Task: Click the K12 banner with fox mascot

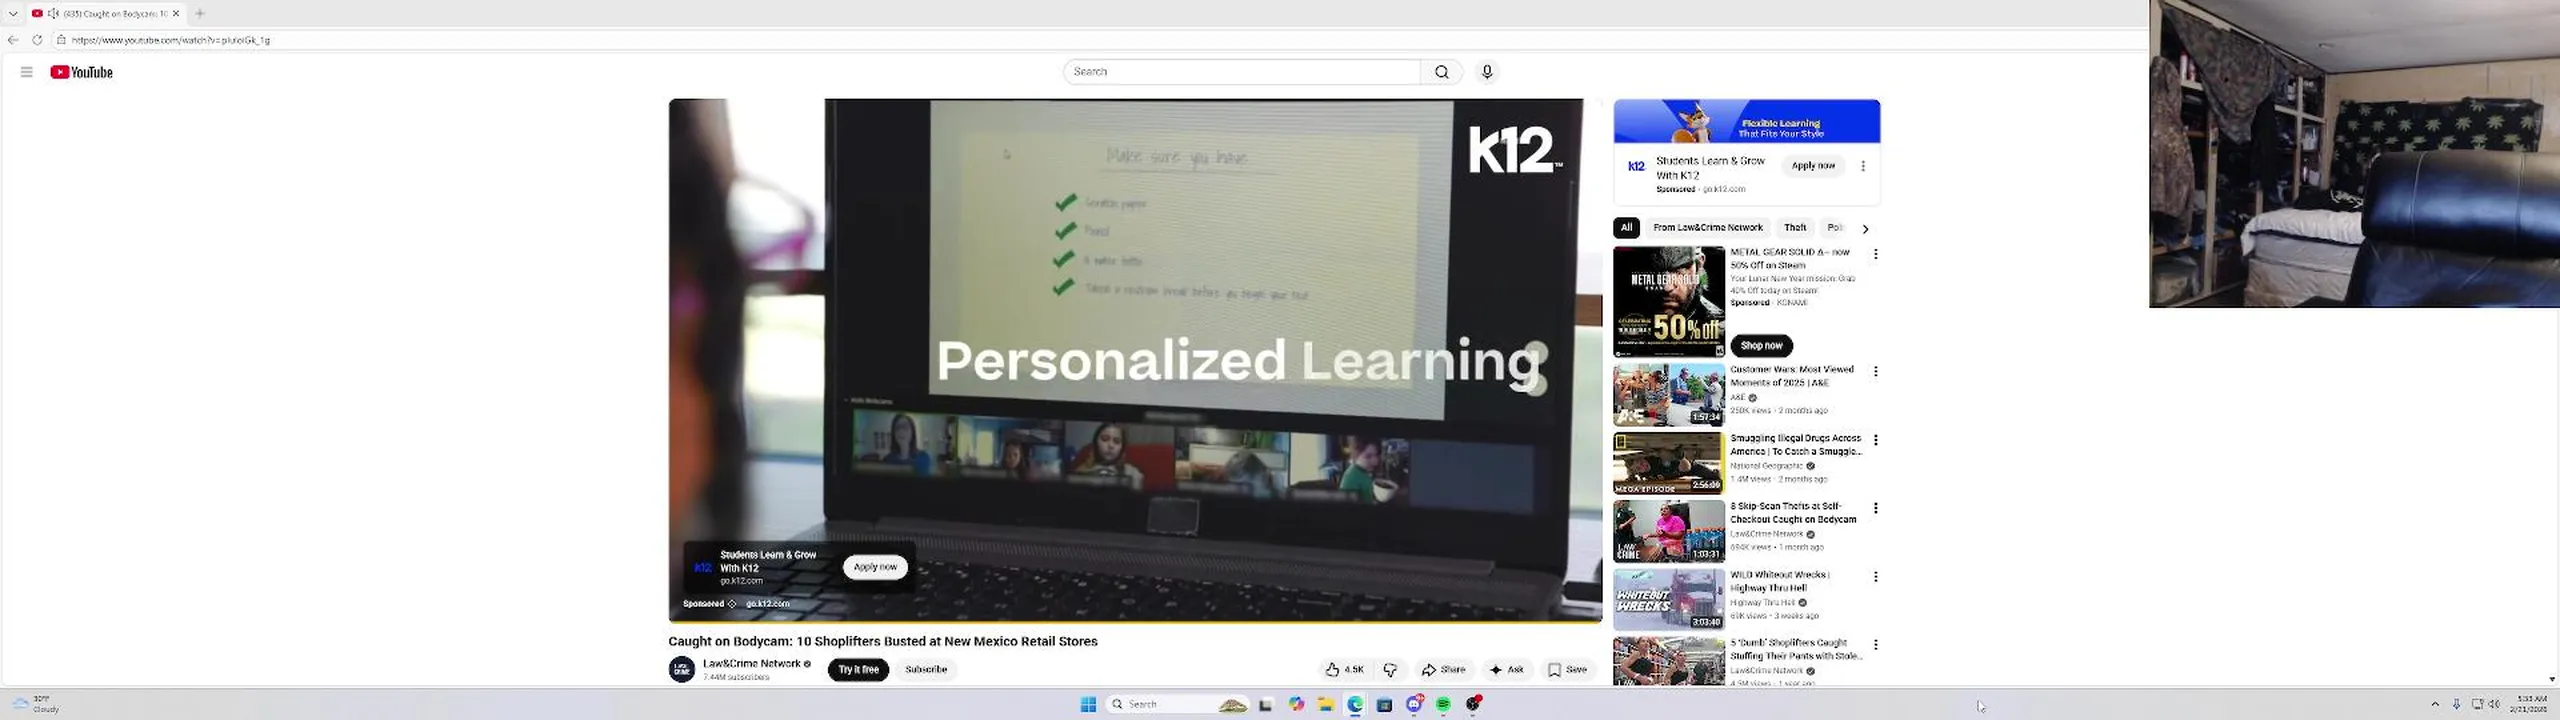Action: (x=1746, y=121)
